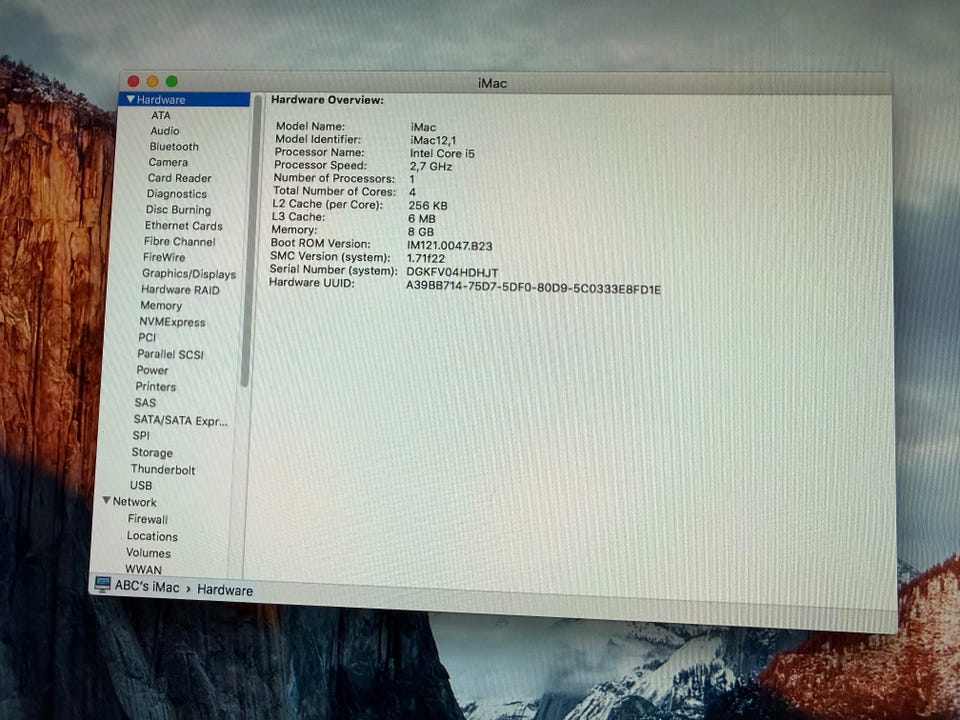Viewport: 960px width, 720px height.
Task: Select Parallel SCSI in the sidebar
Action: tap(170, 354)
